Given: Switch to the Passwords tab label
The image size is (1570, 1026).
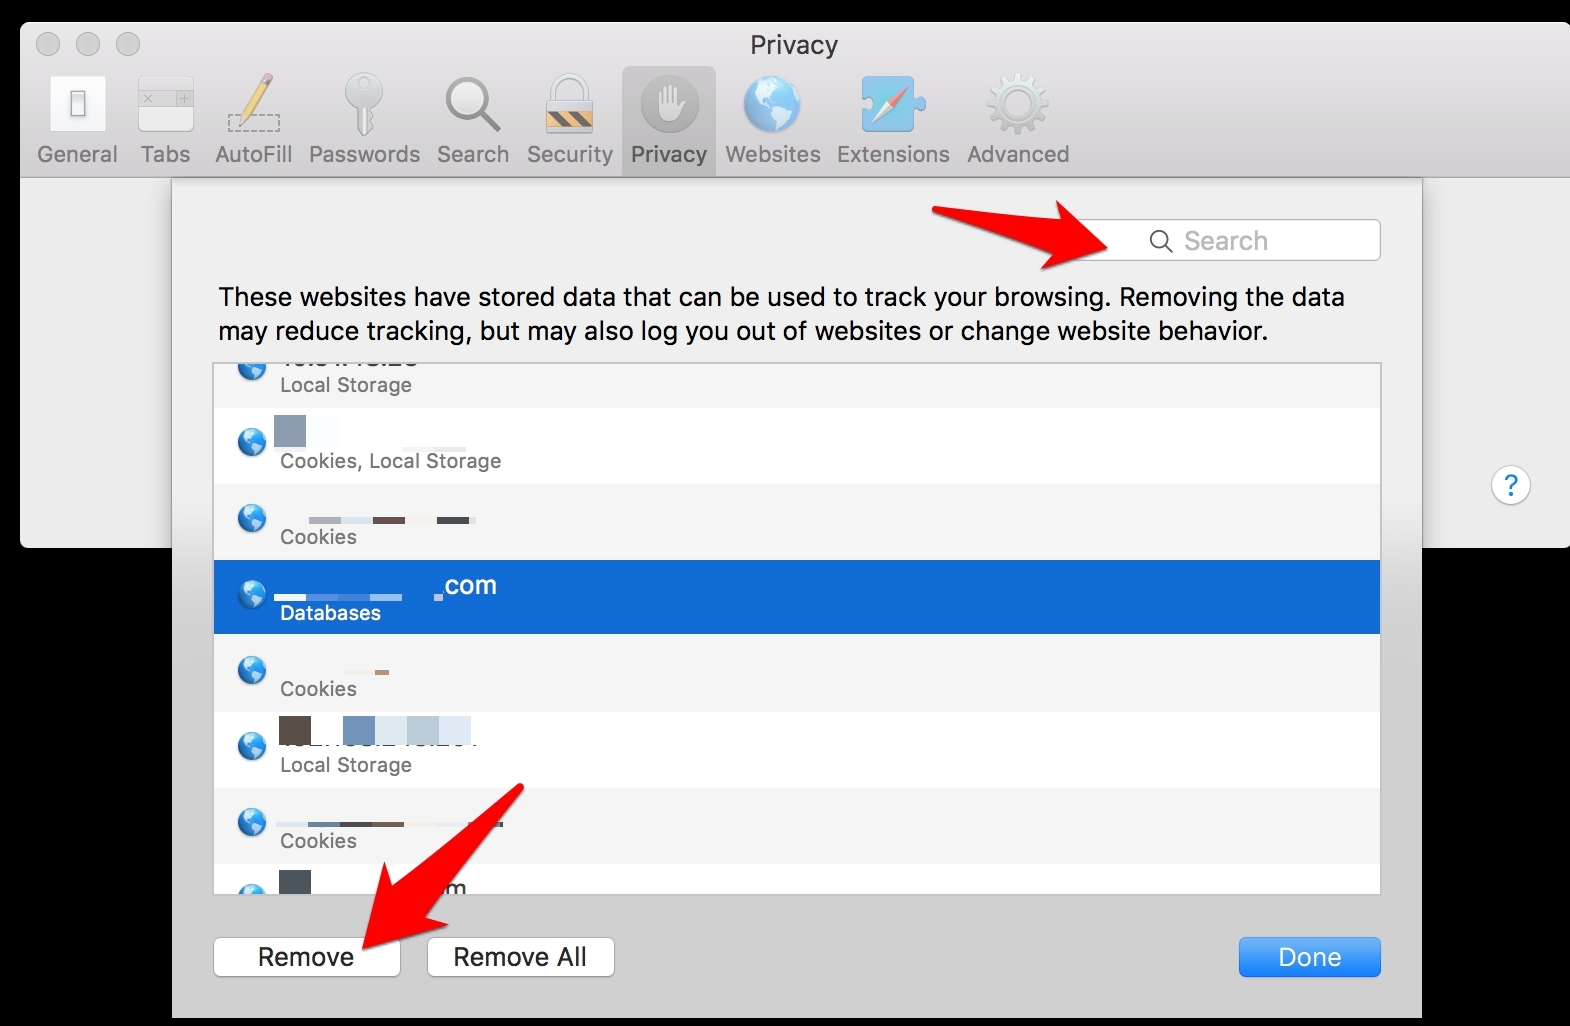Looking at the screenshot, I should pos(364,154).
